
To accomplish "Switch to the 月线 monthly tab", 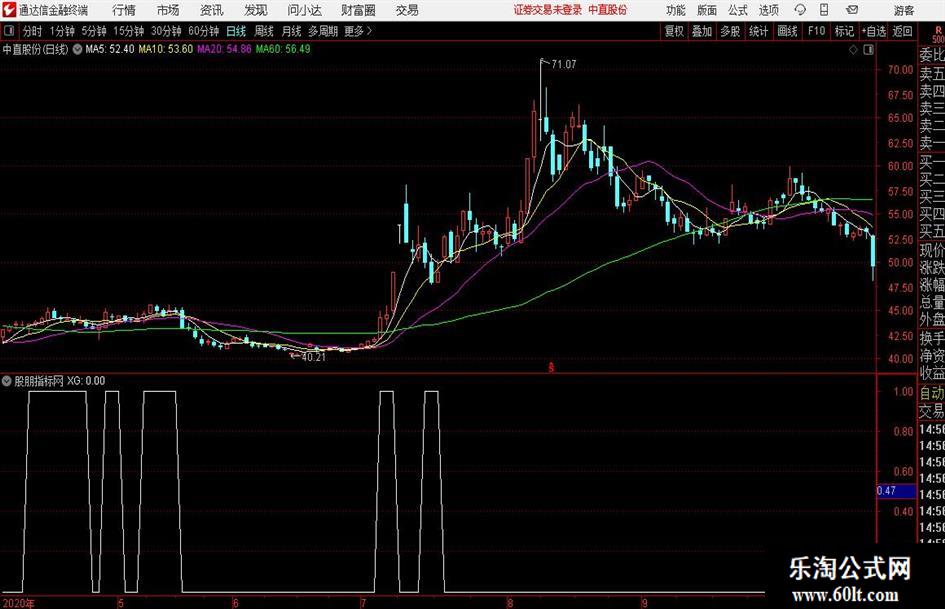I will click(x=292, y=31).
